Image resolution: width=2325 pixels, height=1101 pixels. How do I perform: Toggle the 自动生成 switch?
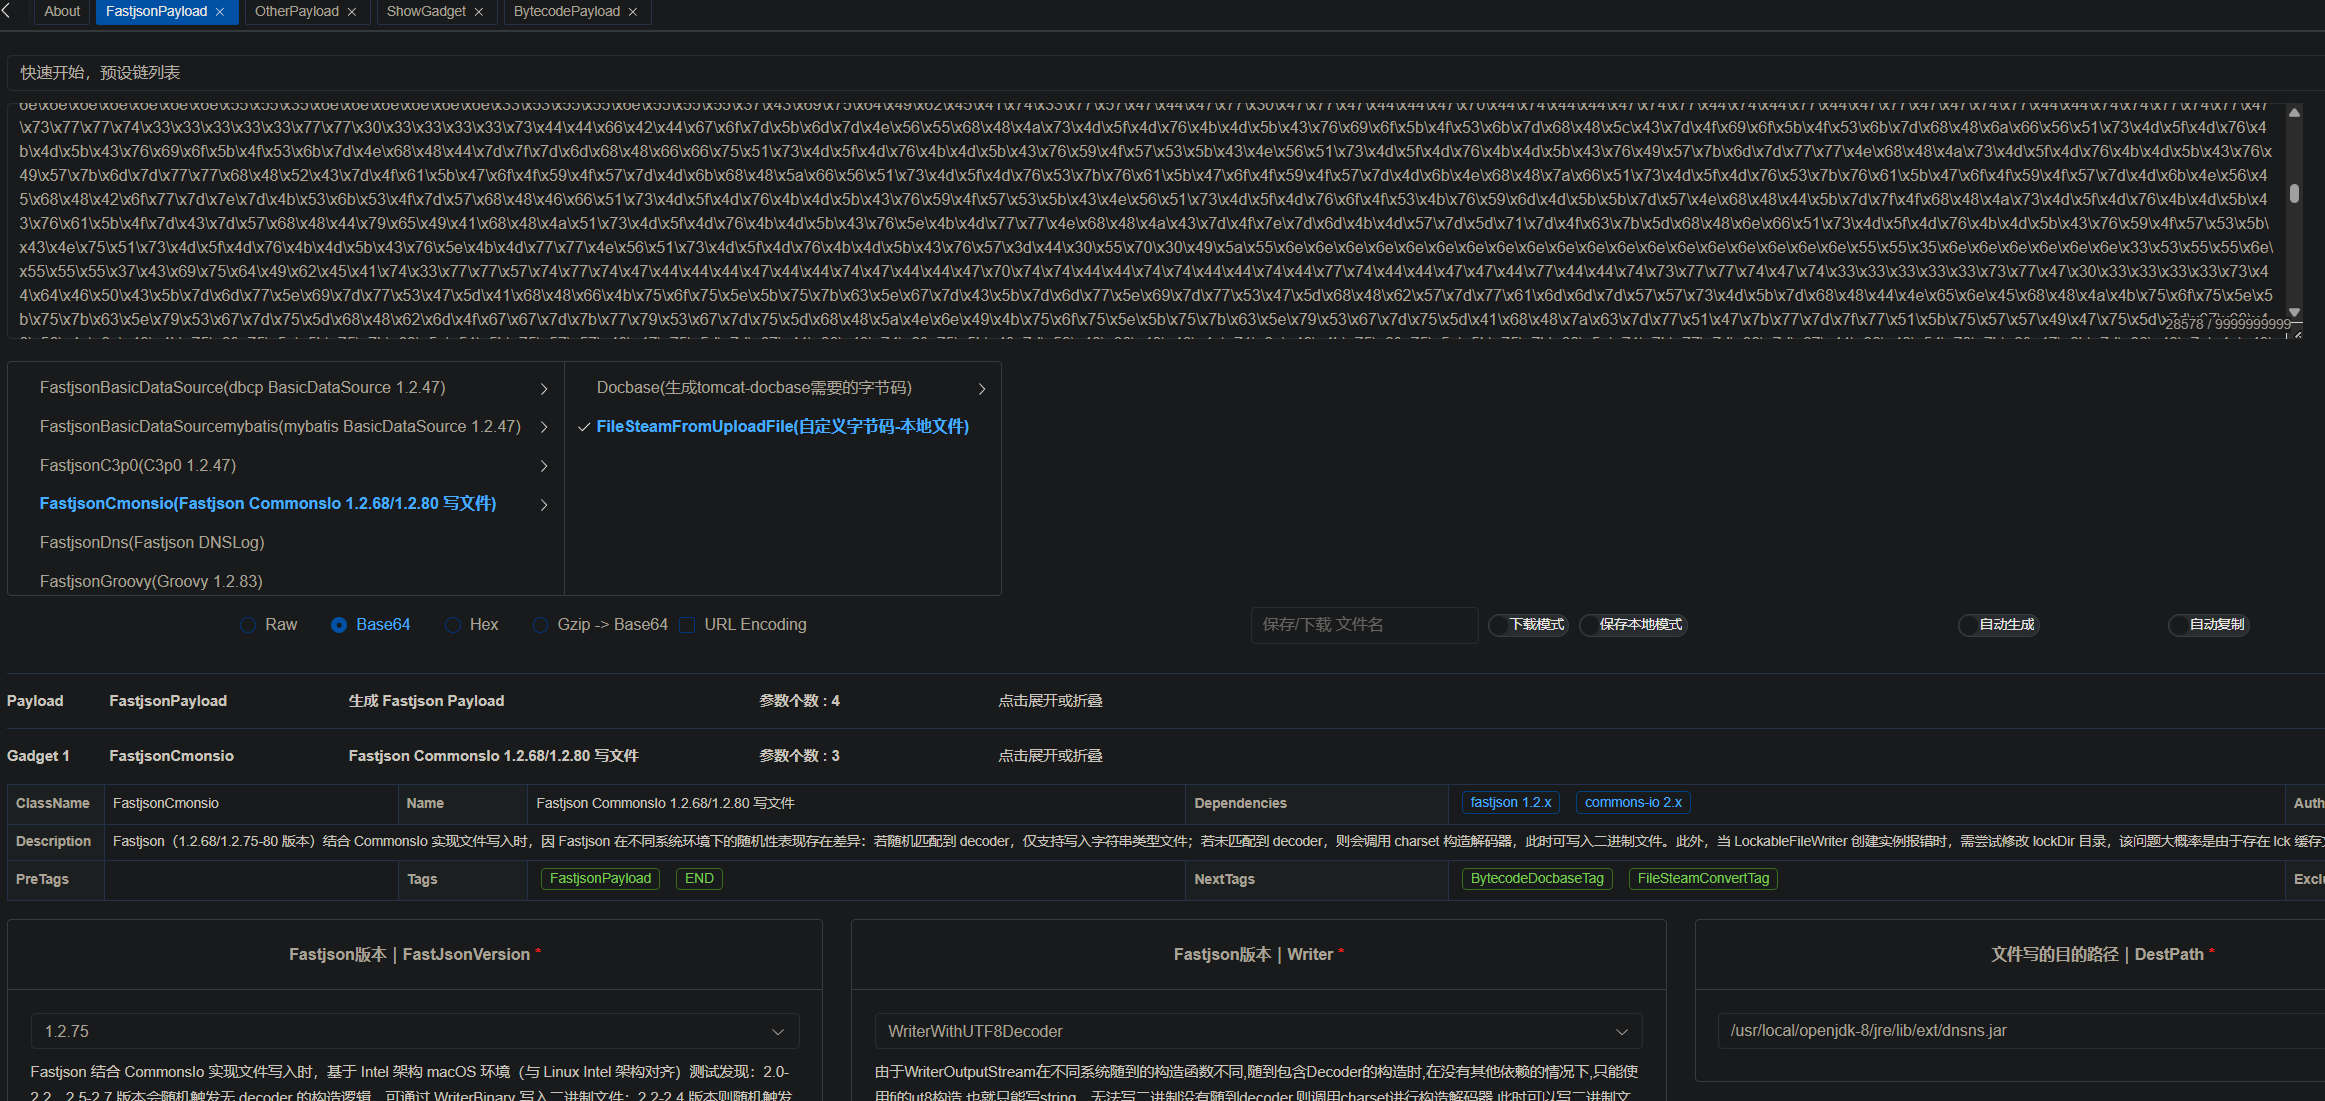click(x=1997, y=625)
